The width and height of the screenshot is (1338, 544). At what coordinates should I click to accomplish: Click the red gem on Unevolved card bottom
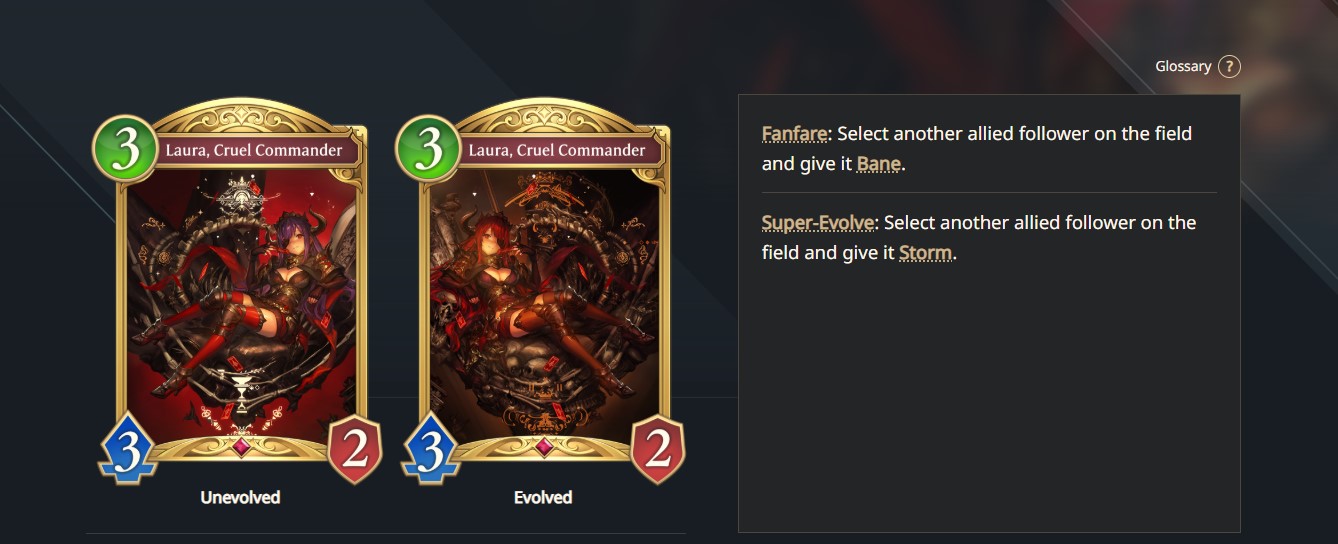[241, 446]
